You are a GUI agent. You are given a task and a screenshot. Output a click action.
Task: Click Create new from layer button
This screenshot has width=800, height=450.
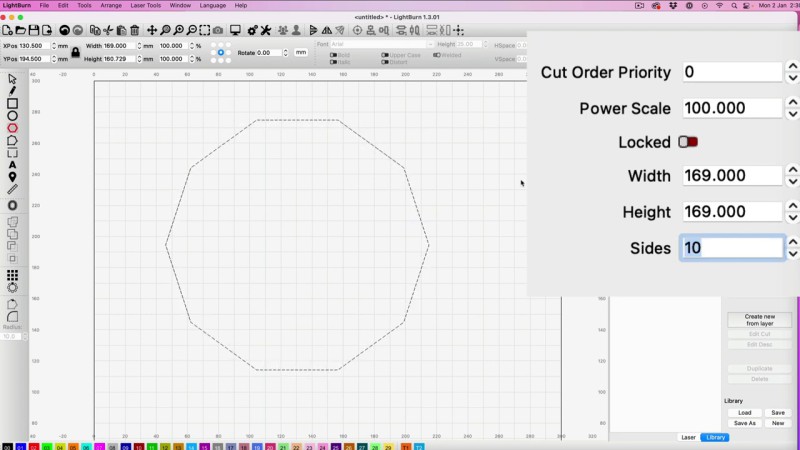(x=760, y=320)
